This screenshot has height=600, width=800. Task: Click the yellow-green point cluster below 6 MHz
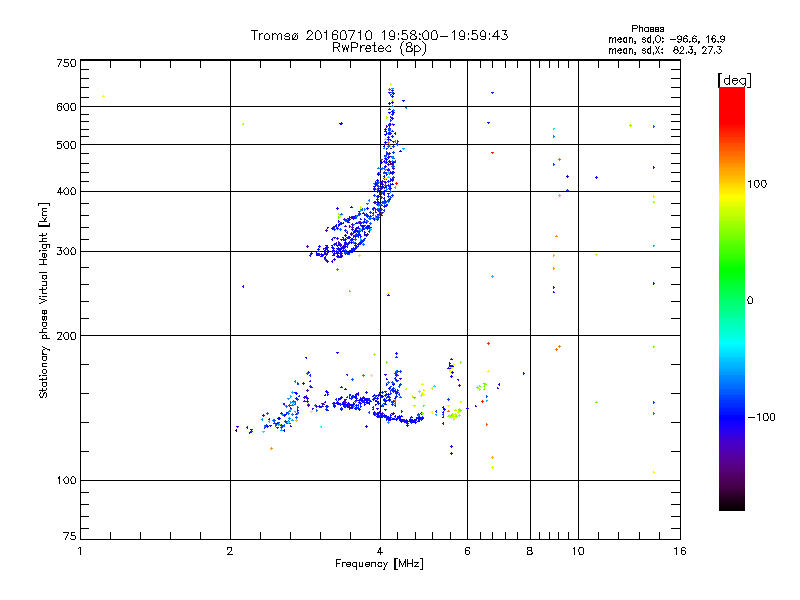pos(454,414)
